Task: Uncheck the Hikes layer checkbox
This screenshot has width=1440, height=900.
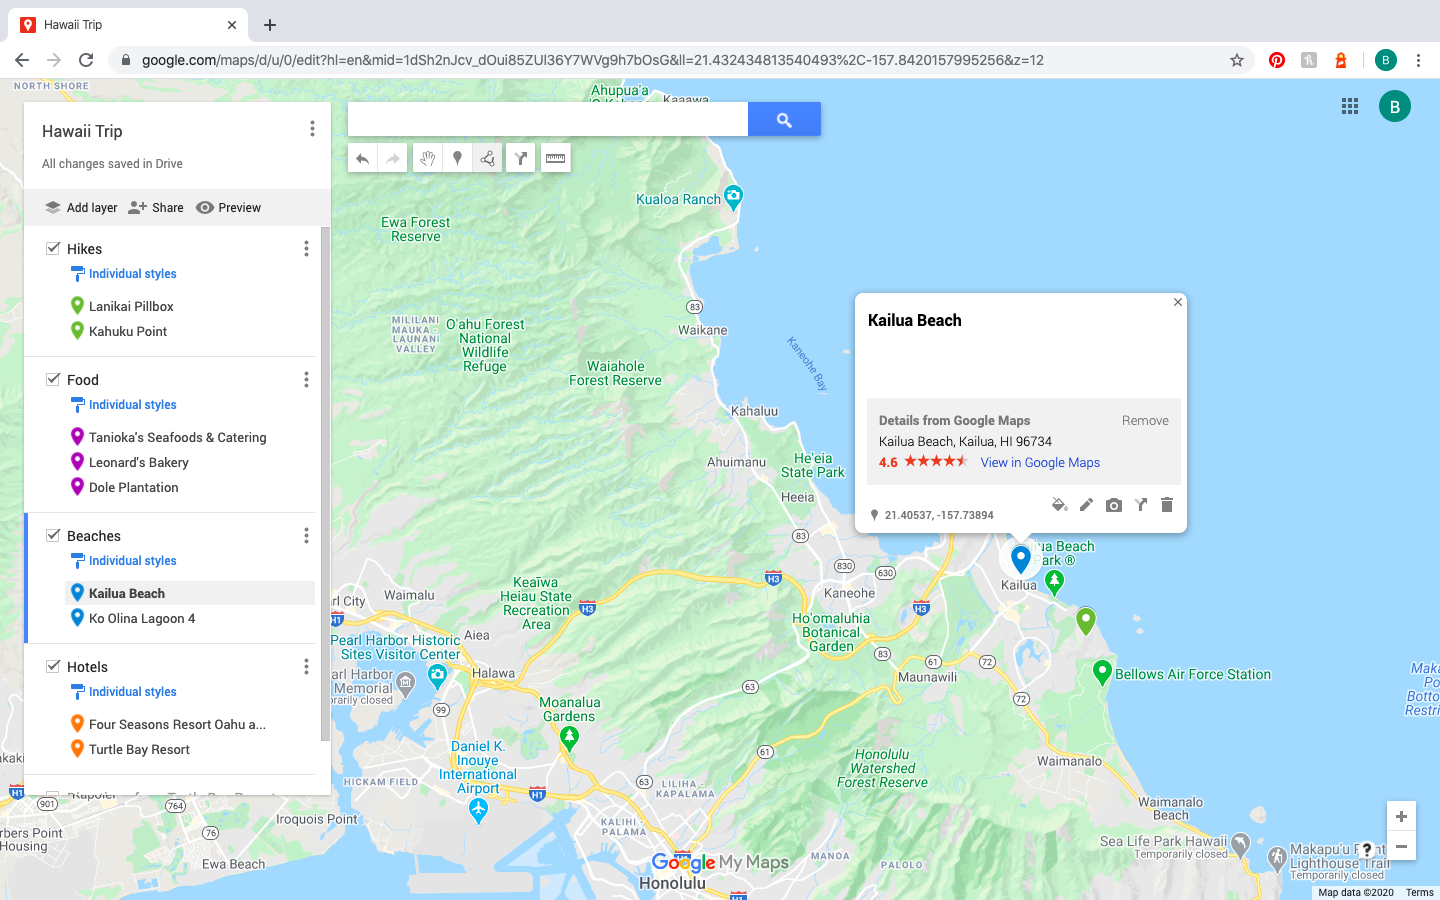Action: click(53, 248)
